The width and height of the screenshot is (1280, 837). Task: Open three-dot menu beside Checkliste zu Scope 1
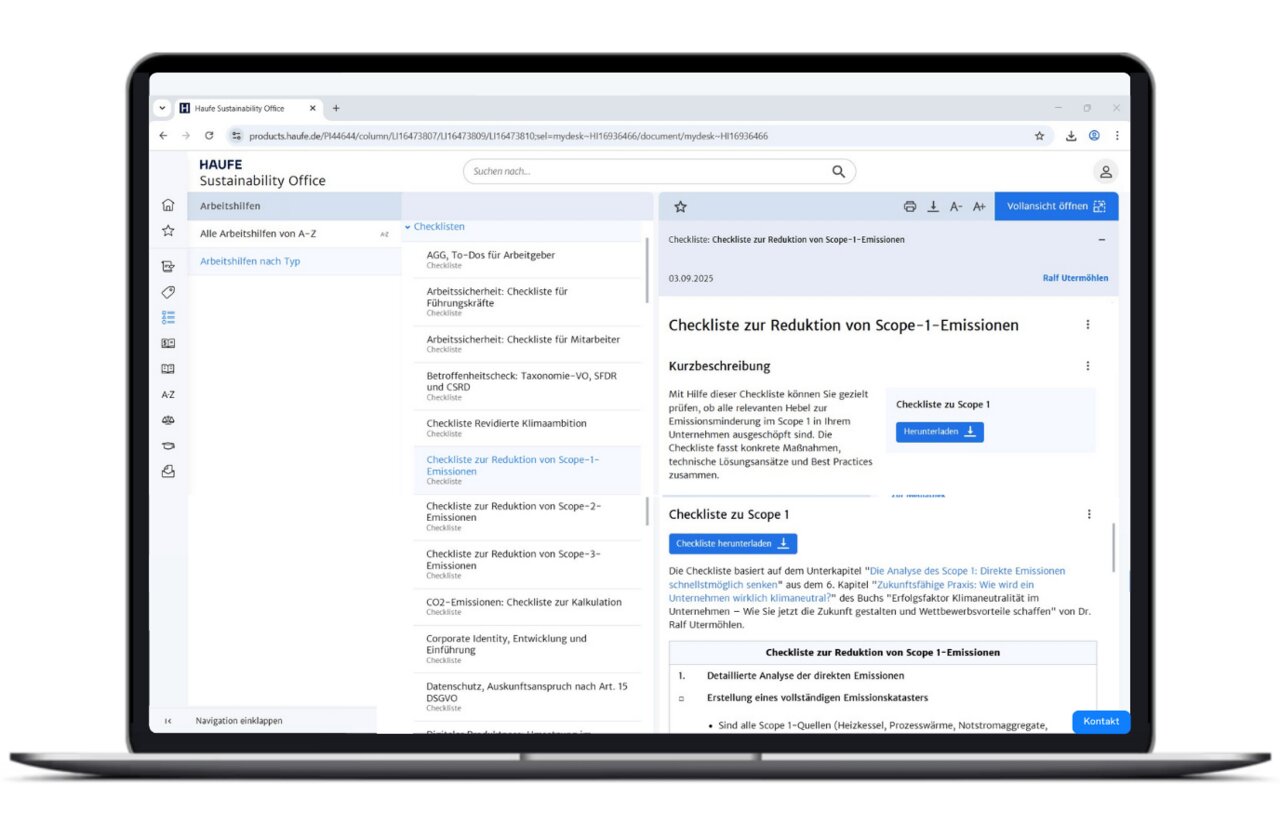point(1089,514)
